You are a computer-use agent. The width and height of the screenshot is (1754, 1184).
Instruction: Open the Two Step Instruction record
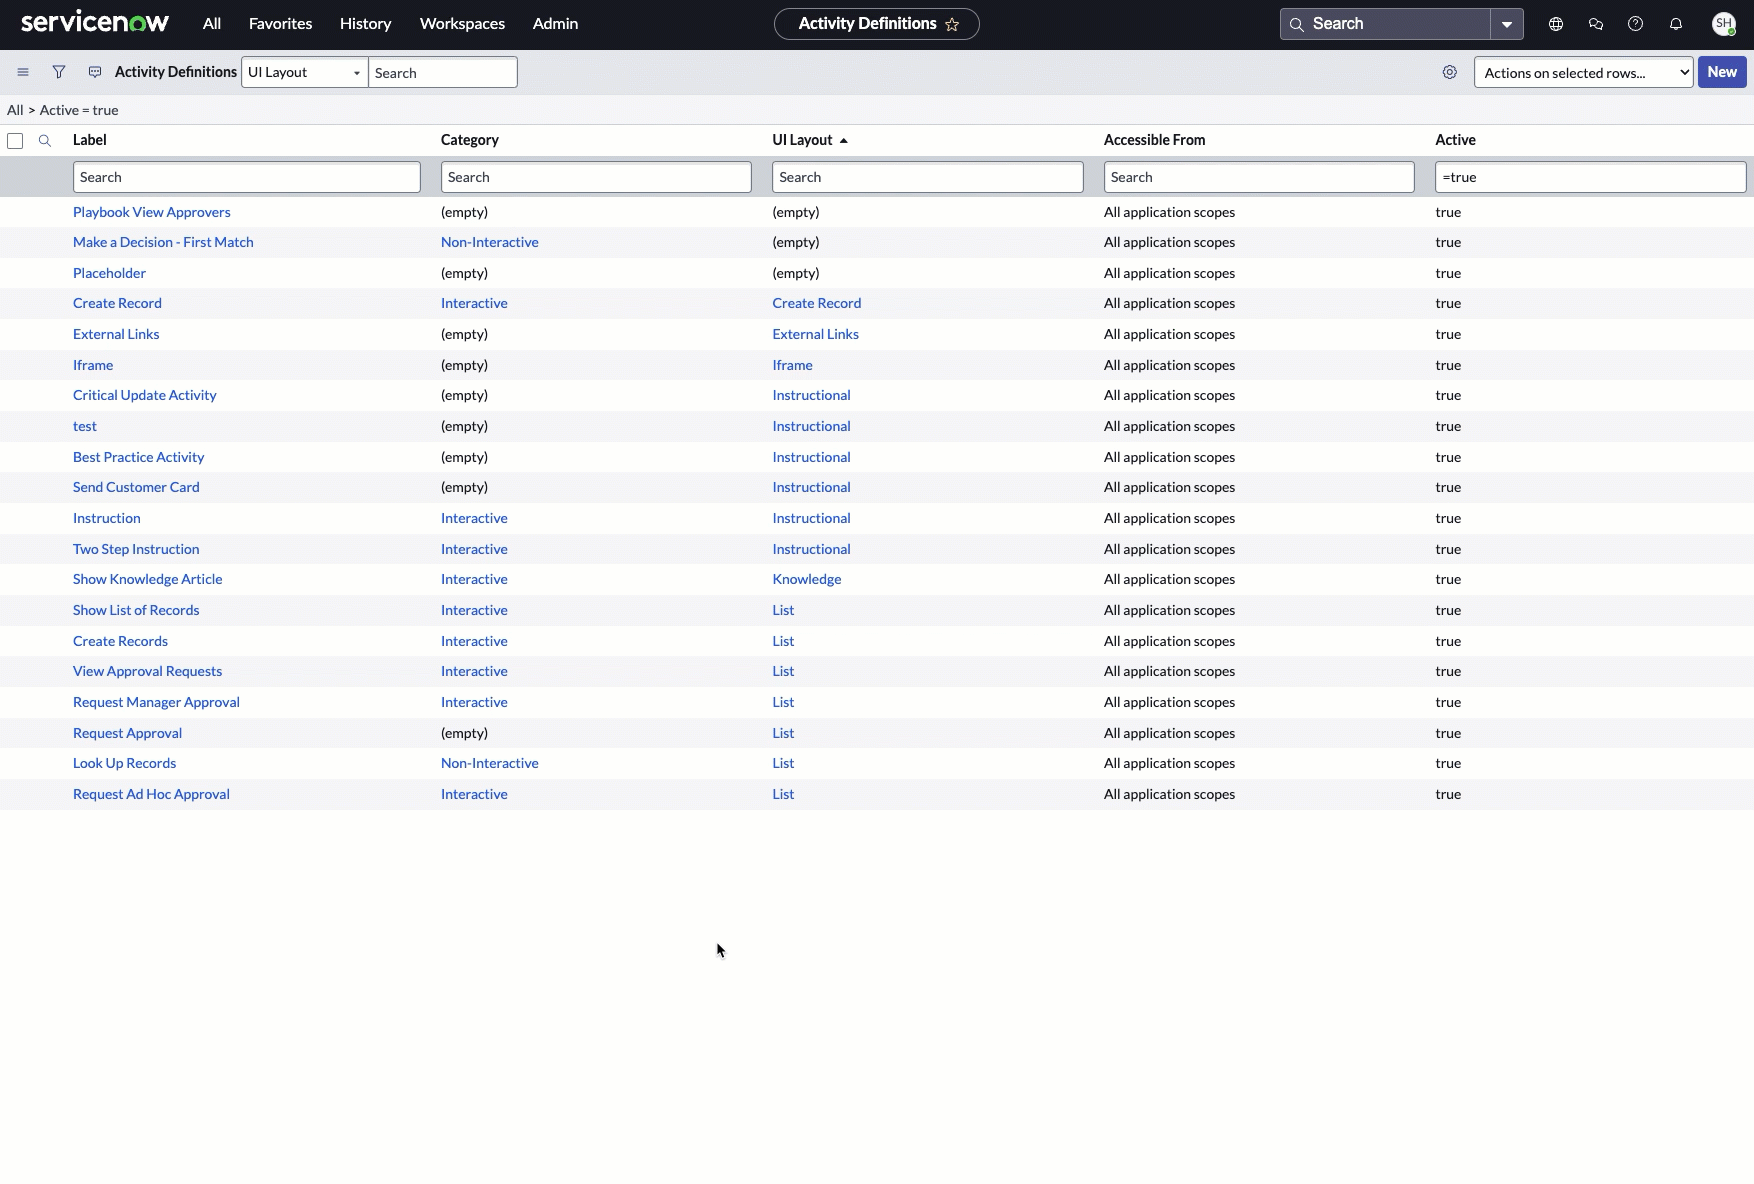click(136, 549)
